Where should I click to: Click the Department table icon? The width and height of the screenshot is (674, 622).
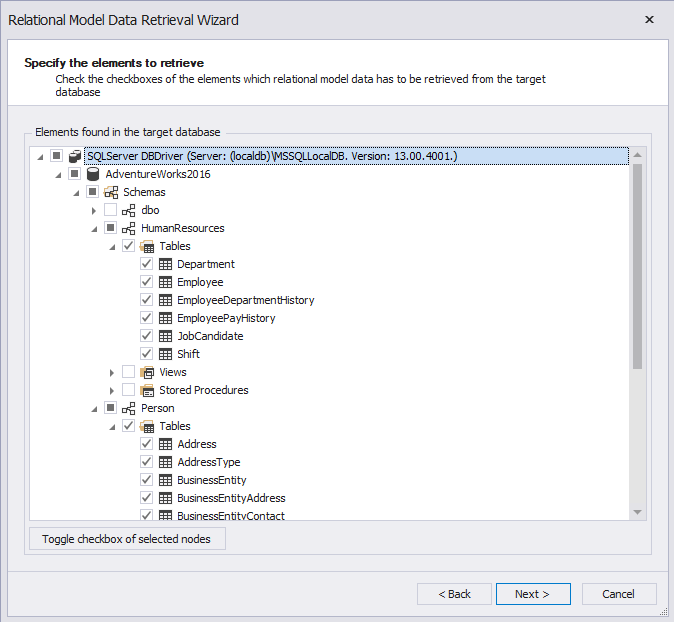(x=165, y=264)
